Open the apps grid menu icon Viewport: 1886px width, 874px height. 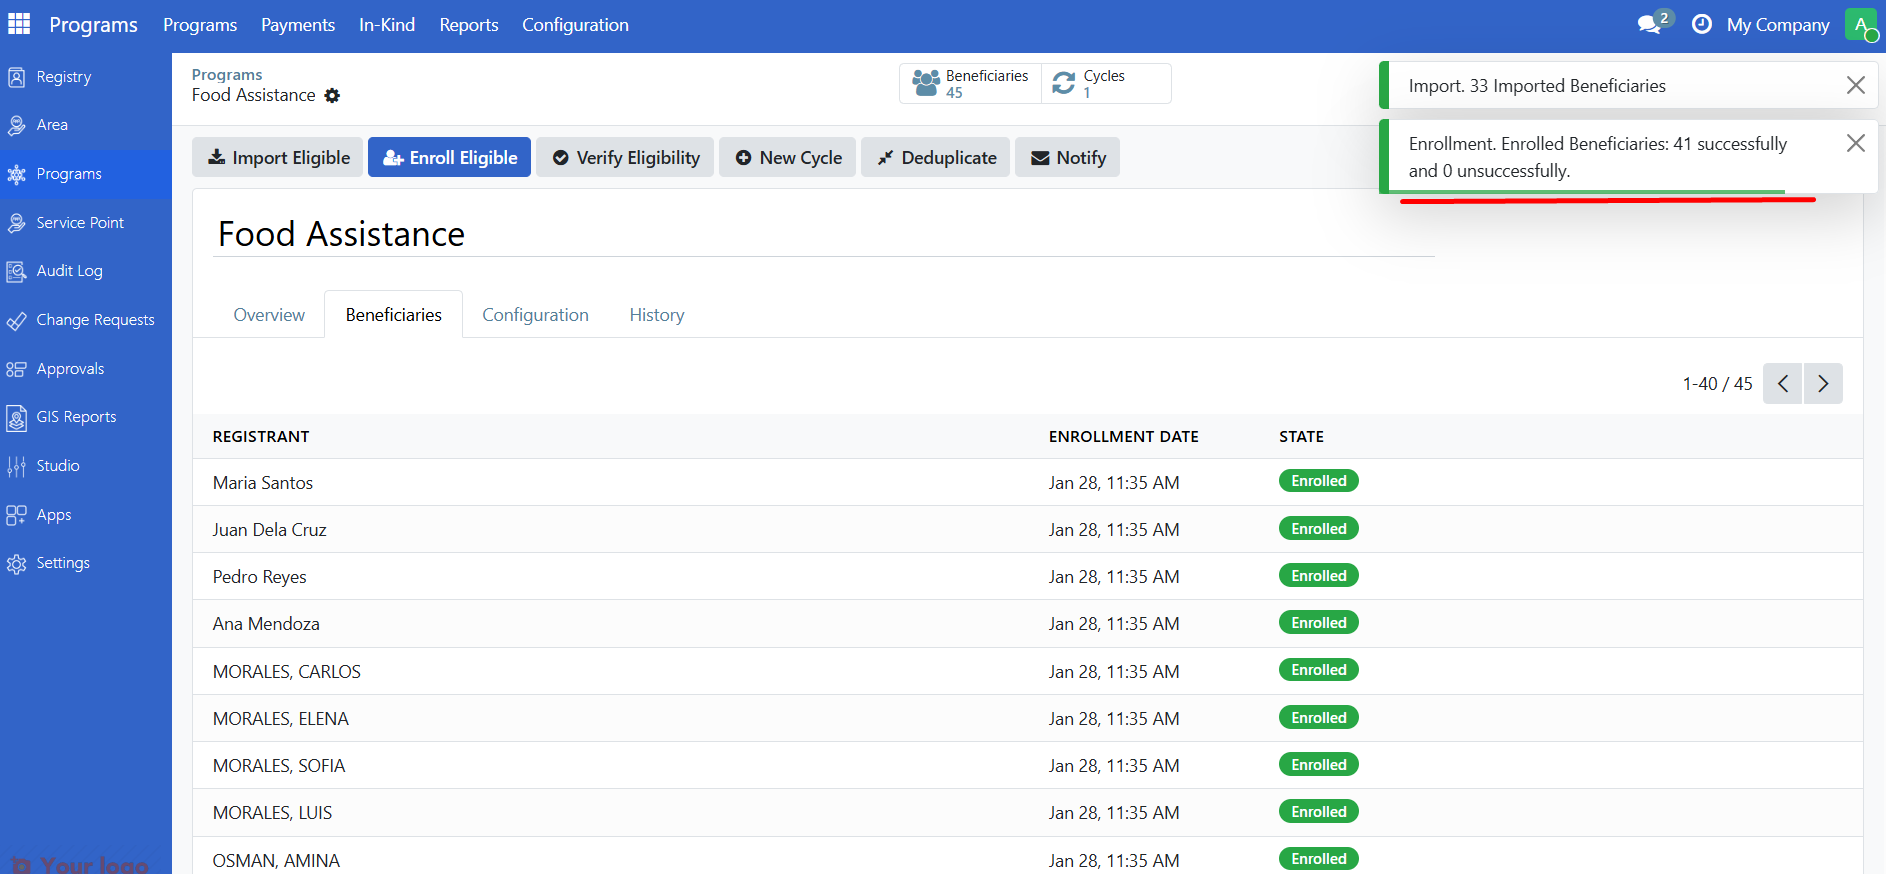pos(19,24)
